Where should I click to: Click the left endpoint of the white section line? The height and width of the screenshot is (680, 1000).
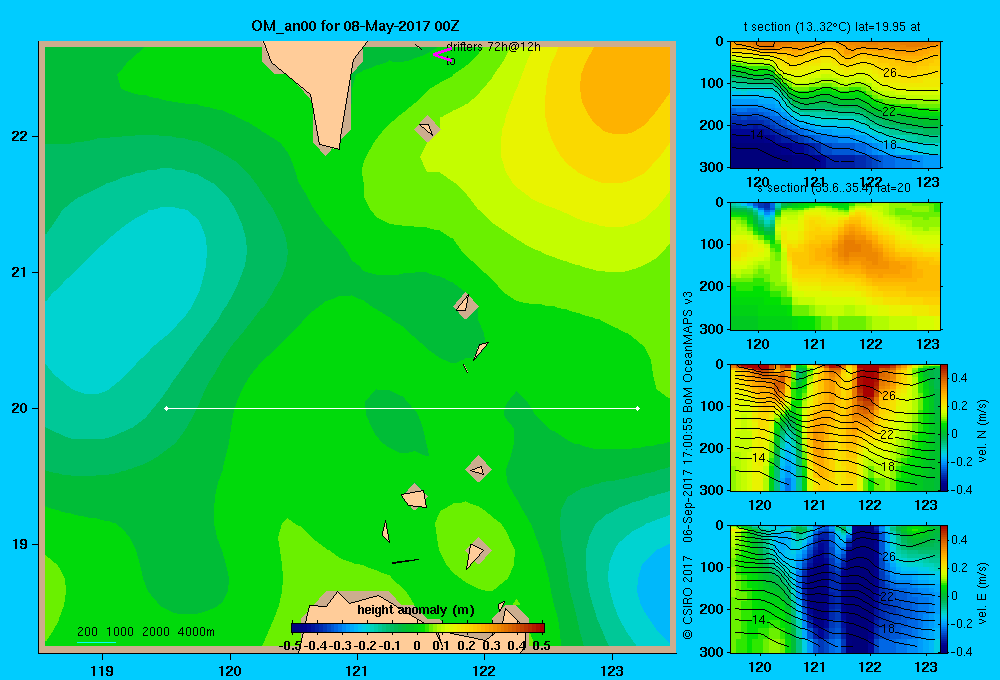(166, 408)
